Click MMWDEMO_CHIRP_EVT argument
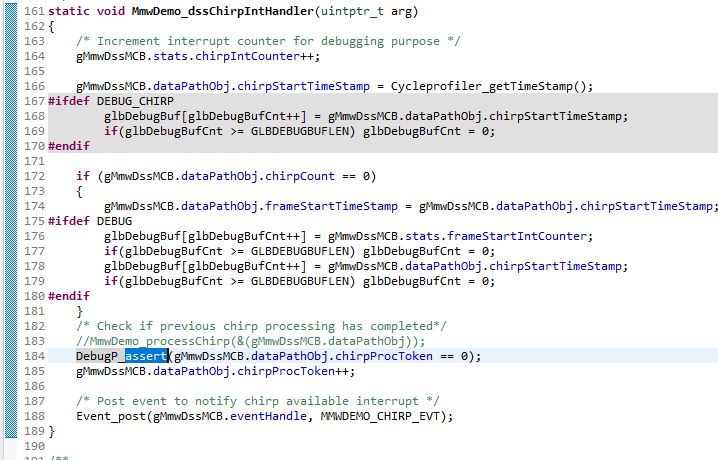 (x=380, y=417)
